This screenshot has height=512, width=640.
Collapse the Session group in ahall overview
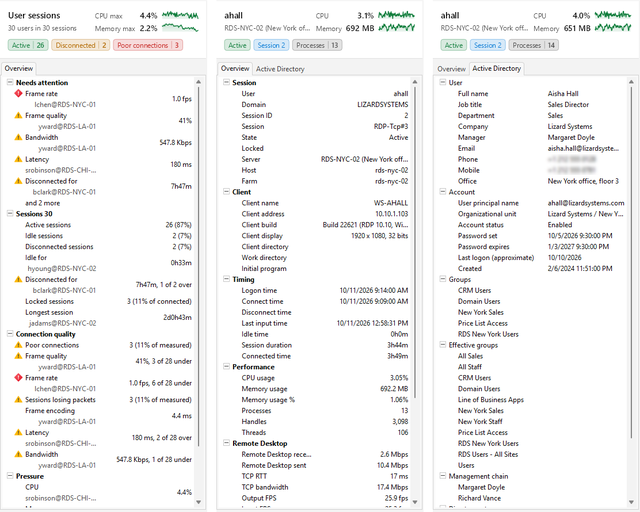pos(226,82)
